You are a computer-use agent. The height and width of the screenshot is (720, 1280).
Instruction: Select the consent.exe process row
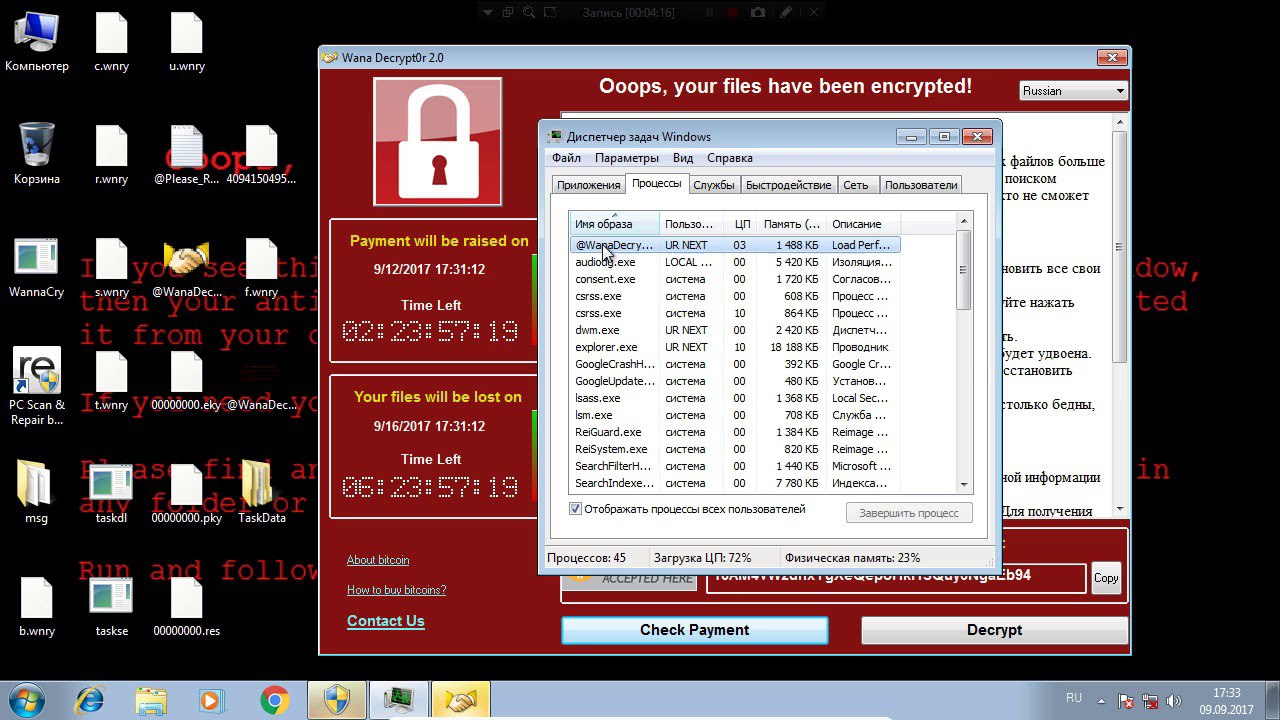coord(735,279)
